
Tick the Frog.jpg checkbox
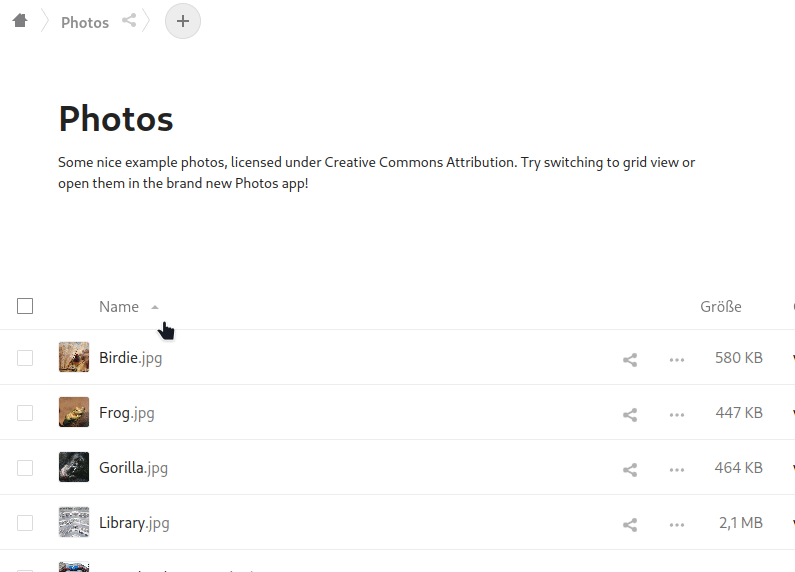(25, 413)
